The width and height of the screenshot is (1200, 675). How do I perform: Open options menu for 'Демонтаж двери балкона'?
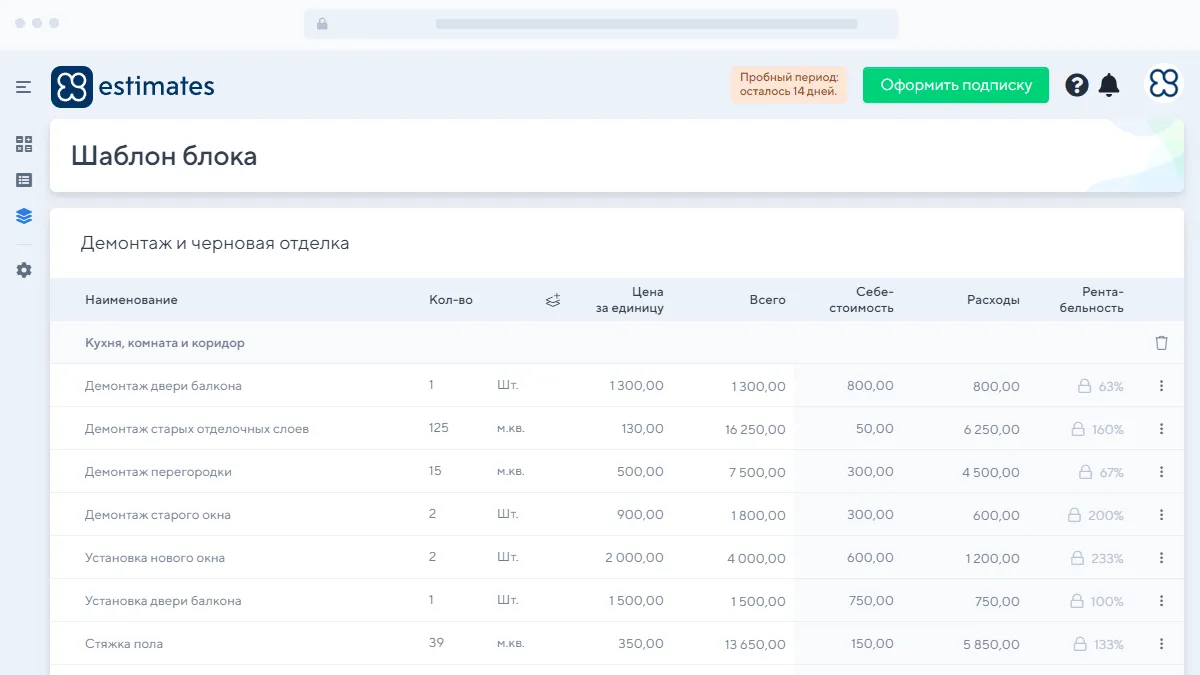(x=1161, y=386)
